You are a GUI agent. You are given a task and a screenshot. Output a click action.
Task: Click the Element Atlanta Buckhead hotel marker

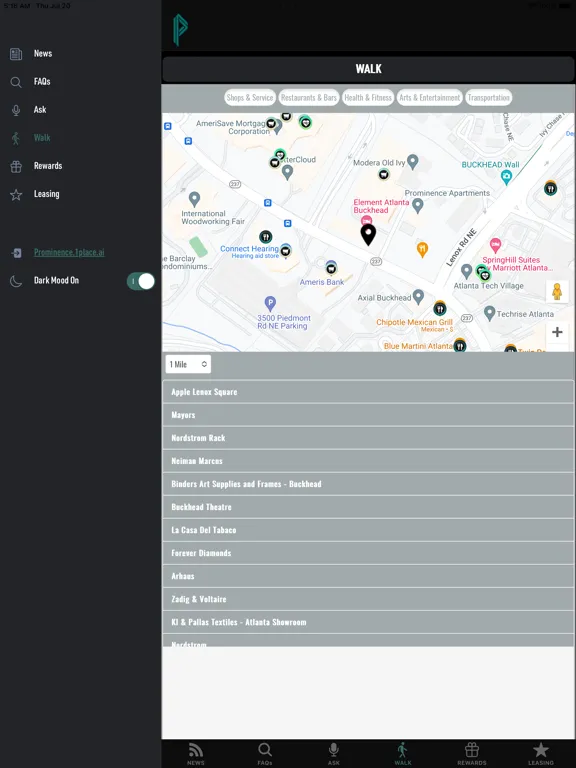coord(366,221)
